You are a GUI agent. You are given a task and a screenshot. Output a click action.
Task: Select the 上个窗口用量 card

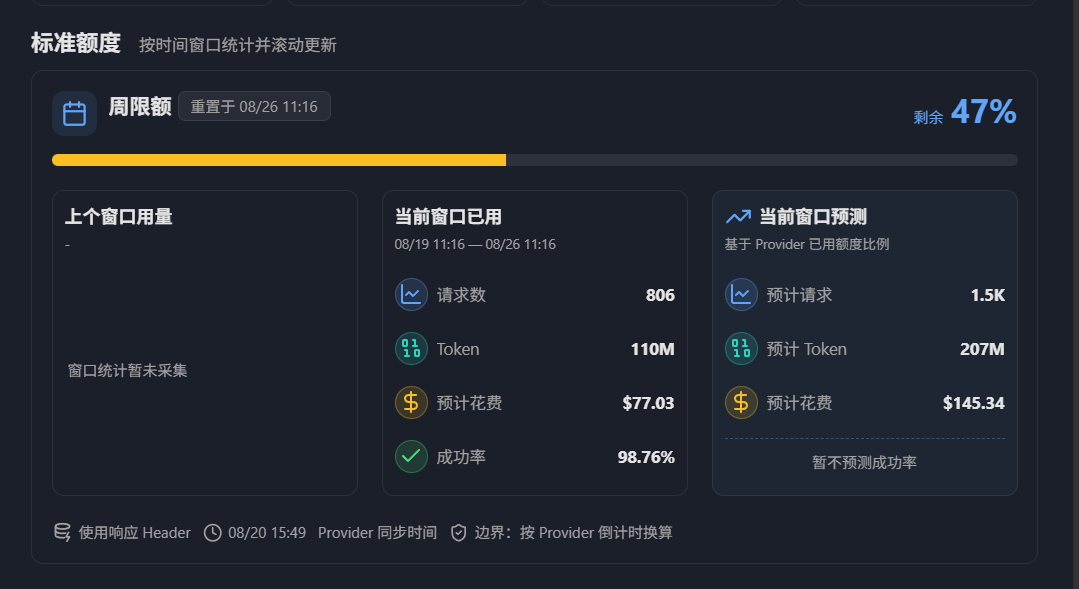(x=205, y=343)
